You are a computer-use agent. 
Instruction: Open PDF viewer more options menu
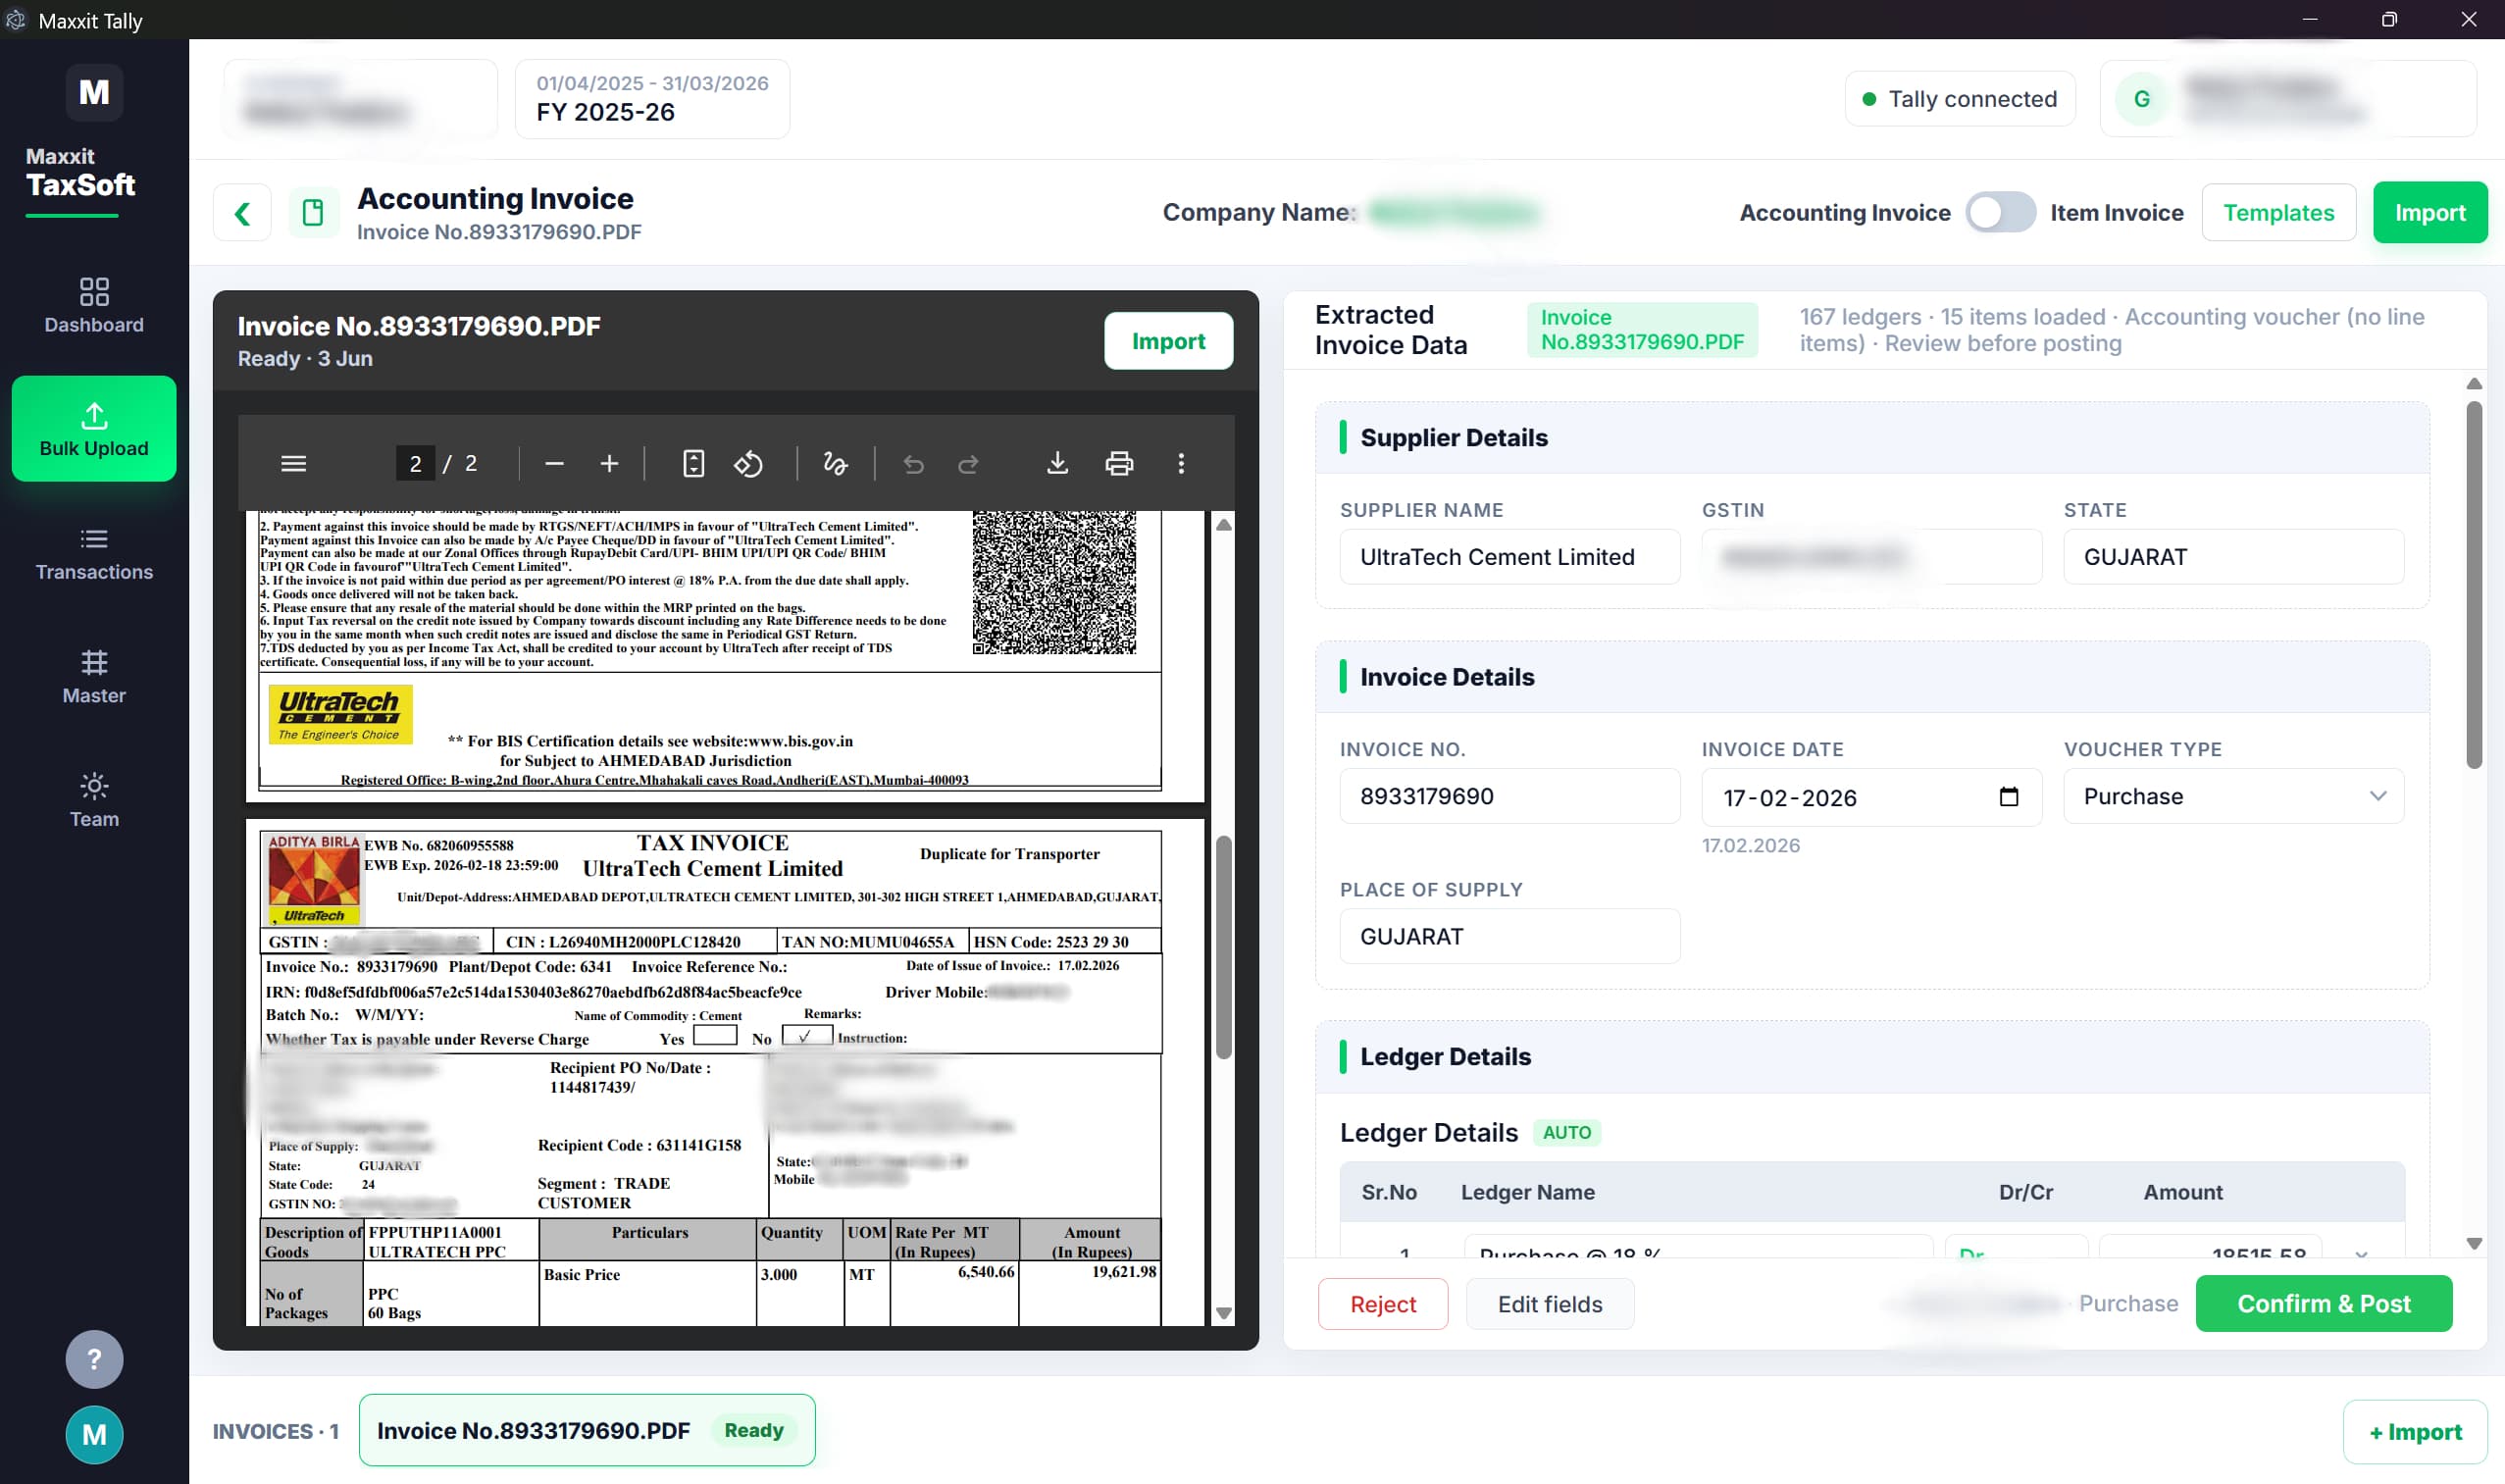point(1181,463)
